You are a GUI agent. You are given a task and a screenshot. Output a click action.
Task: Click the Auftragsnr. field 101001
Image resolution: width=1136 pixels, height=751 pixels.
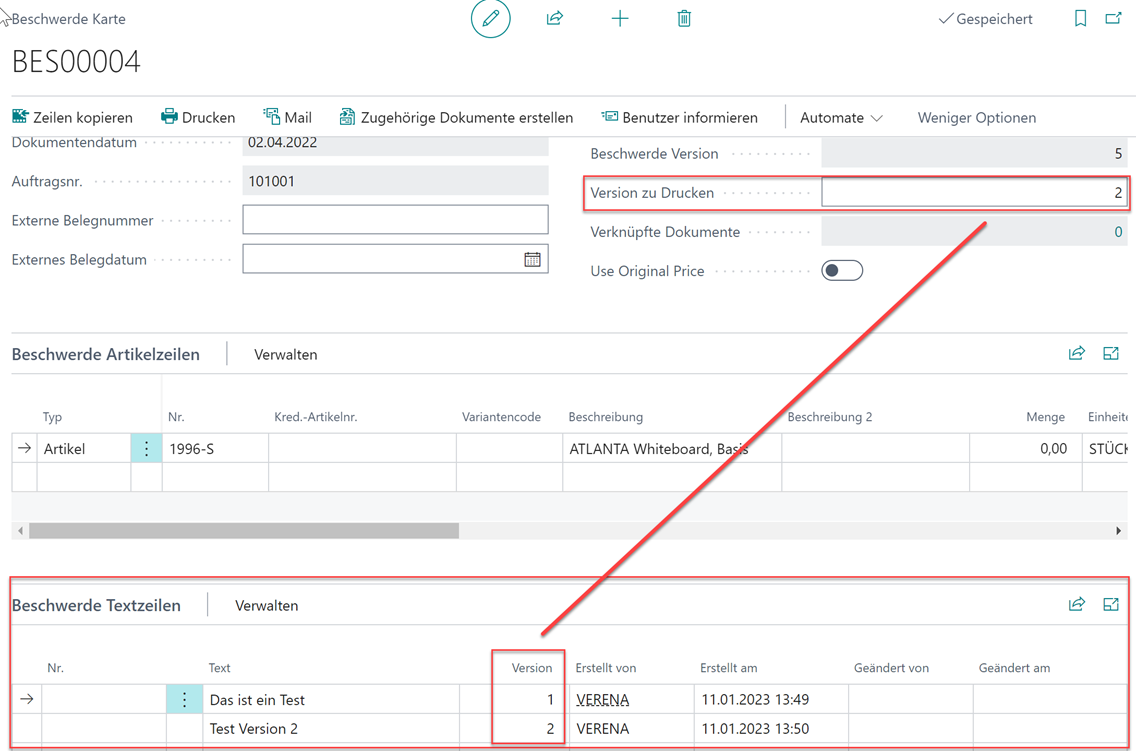point(396,181)
